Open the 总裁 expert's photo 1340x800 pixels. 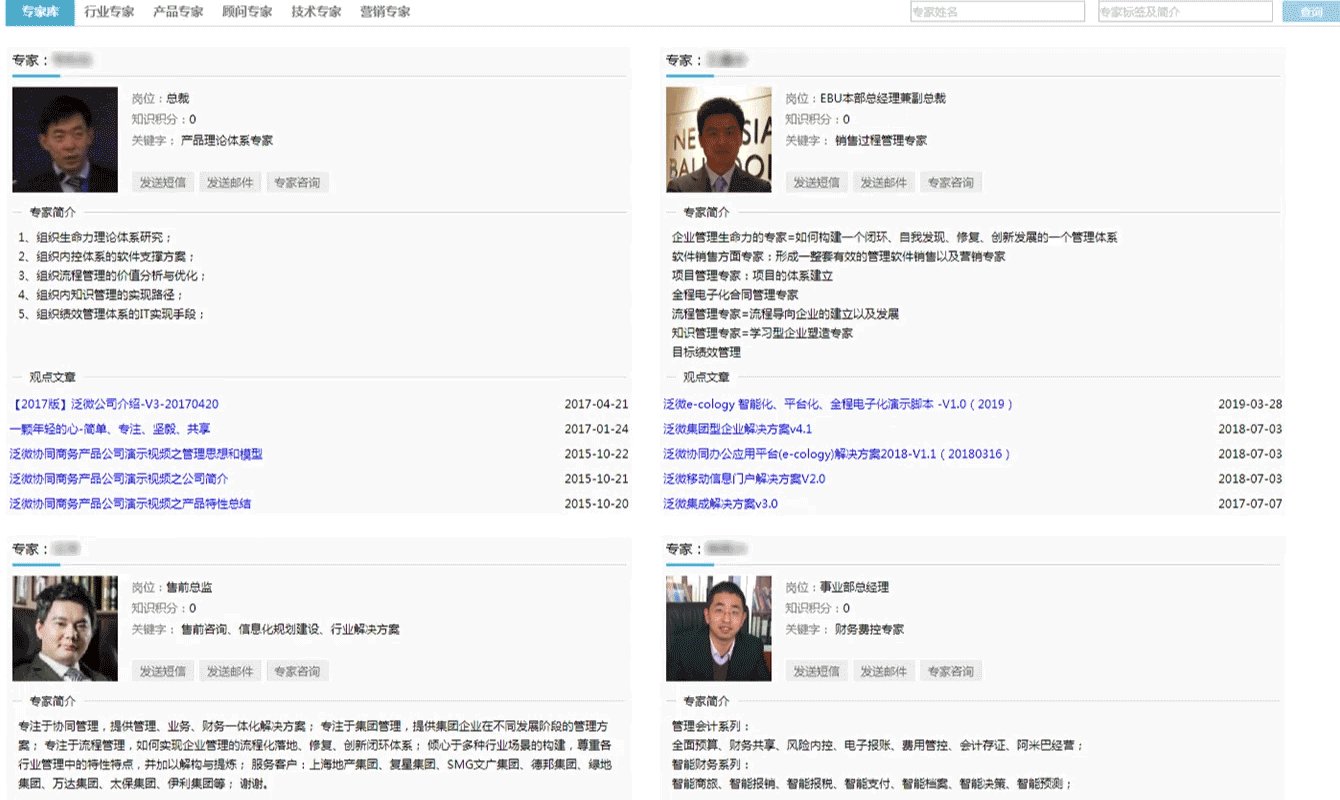[x=65, y=139]
